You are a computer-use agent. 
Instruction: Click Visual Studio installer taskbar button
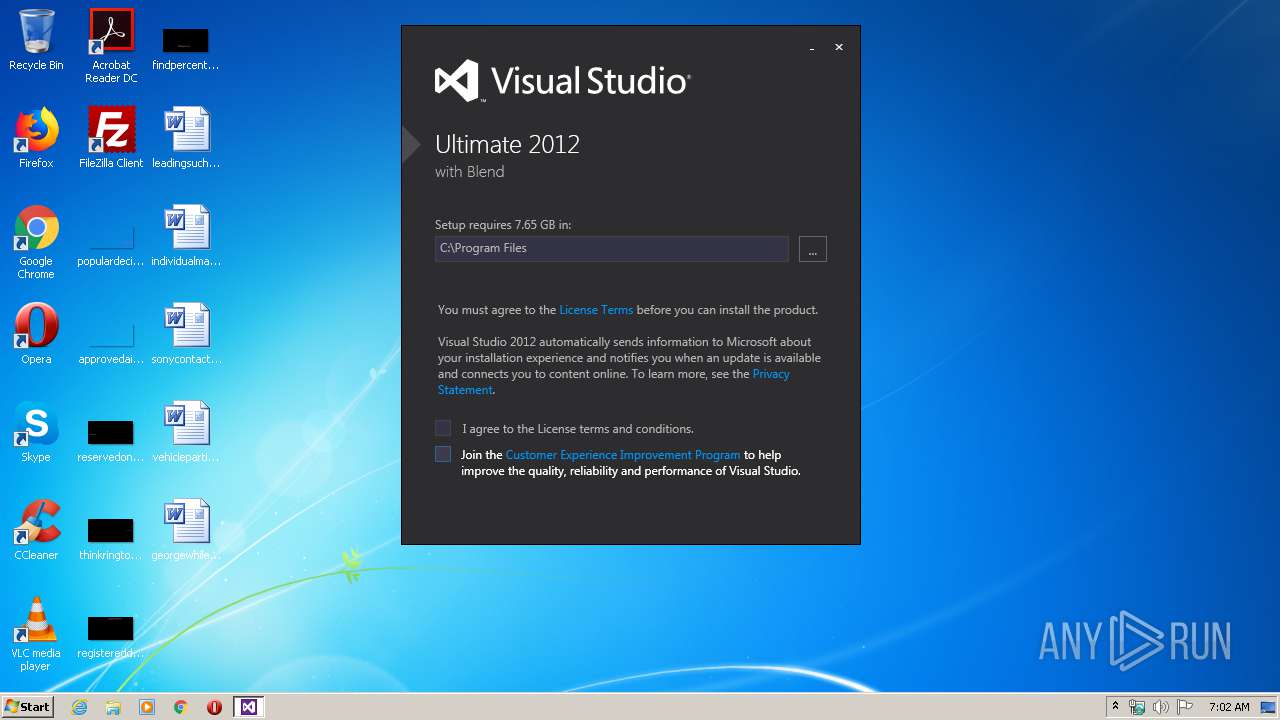pyautogui.click(x=248, y=707)
